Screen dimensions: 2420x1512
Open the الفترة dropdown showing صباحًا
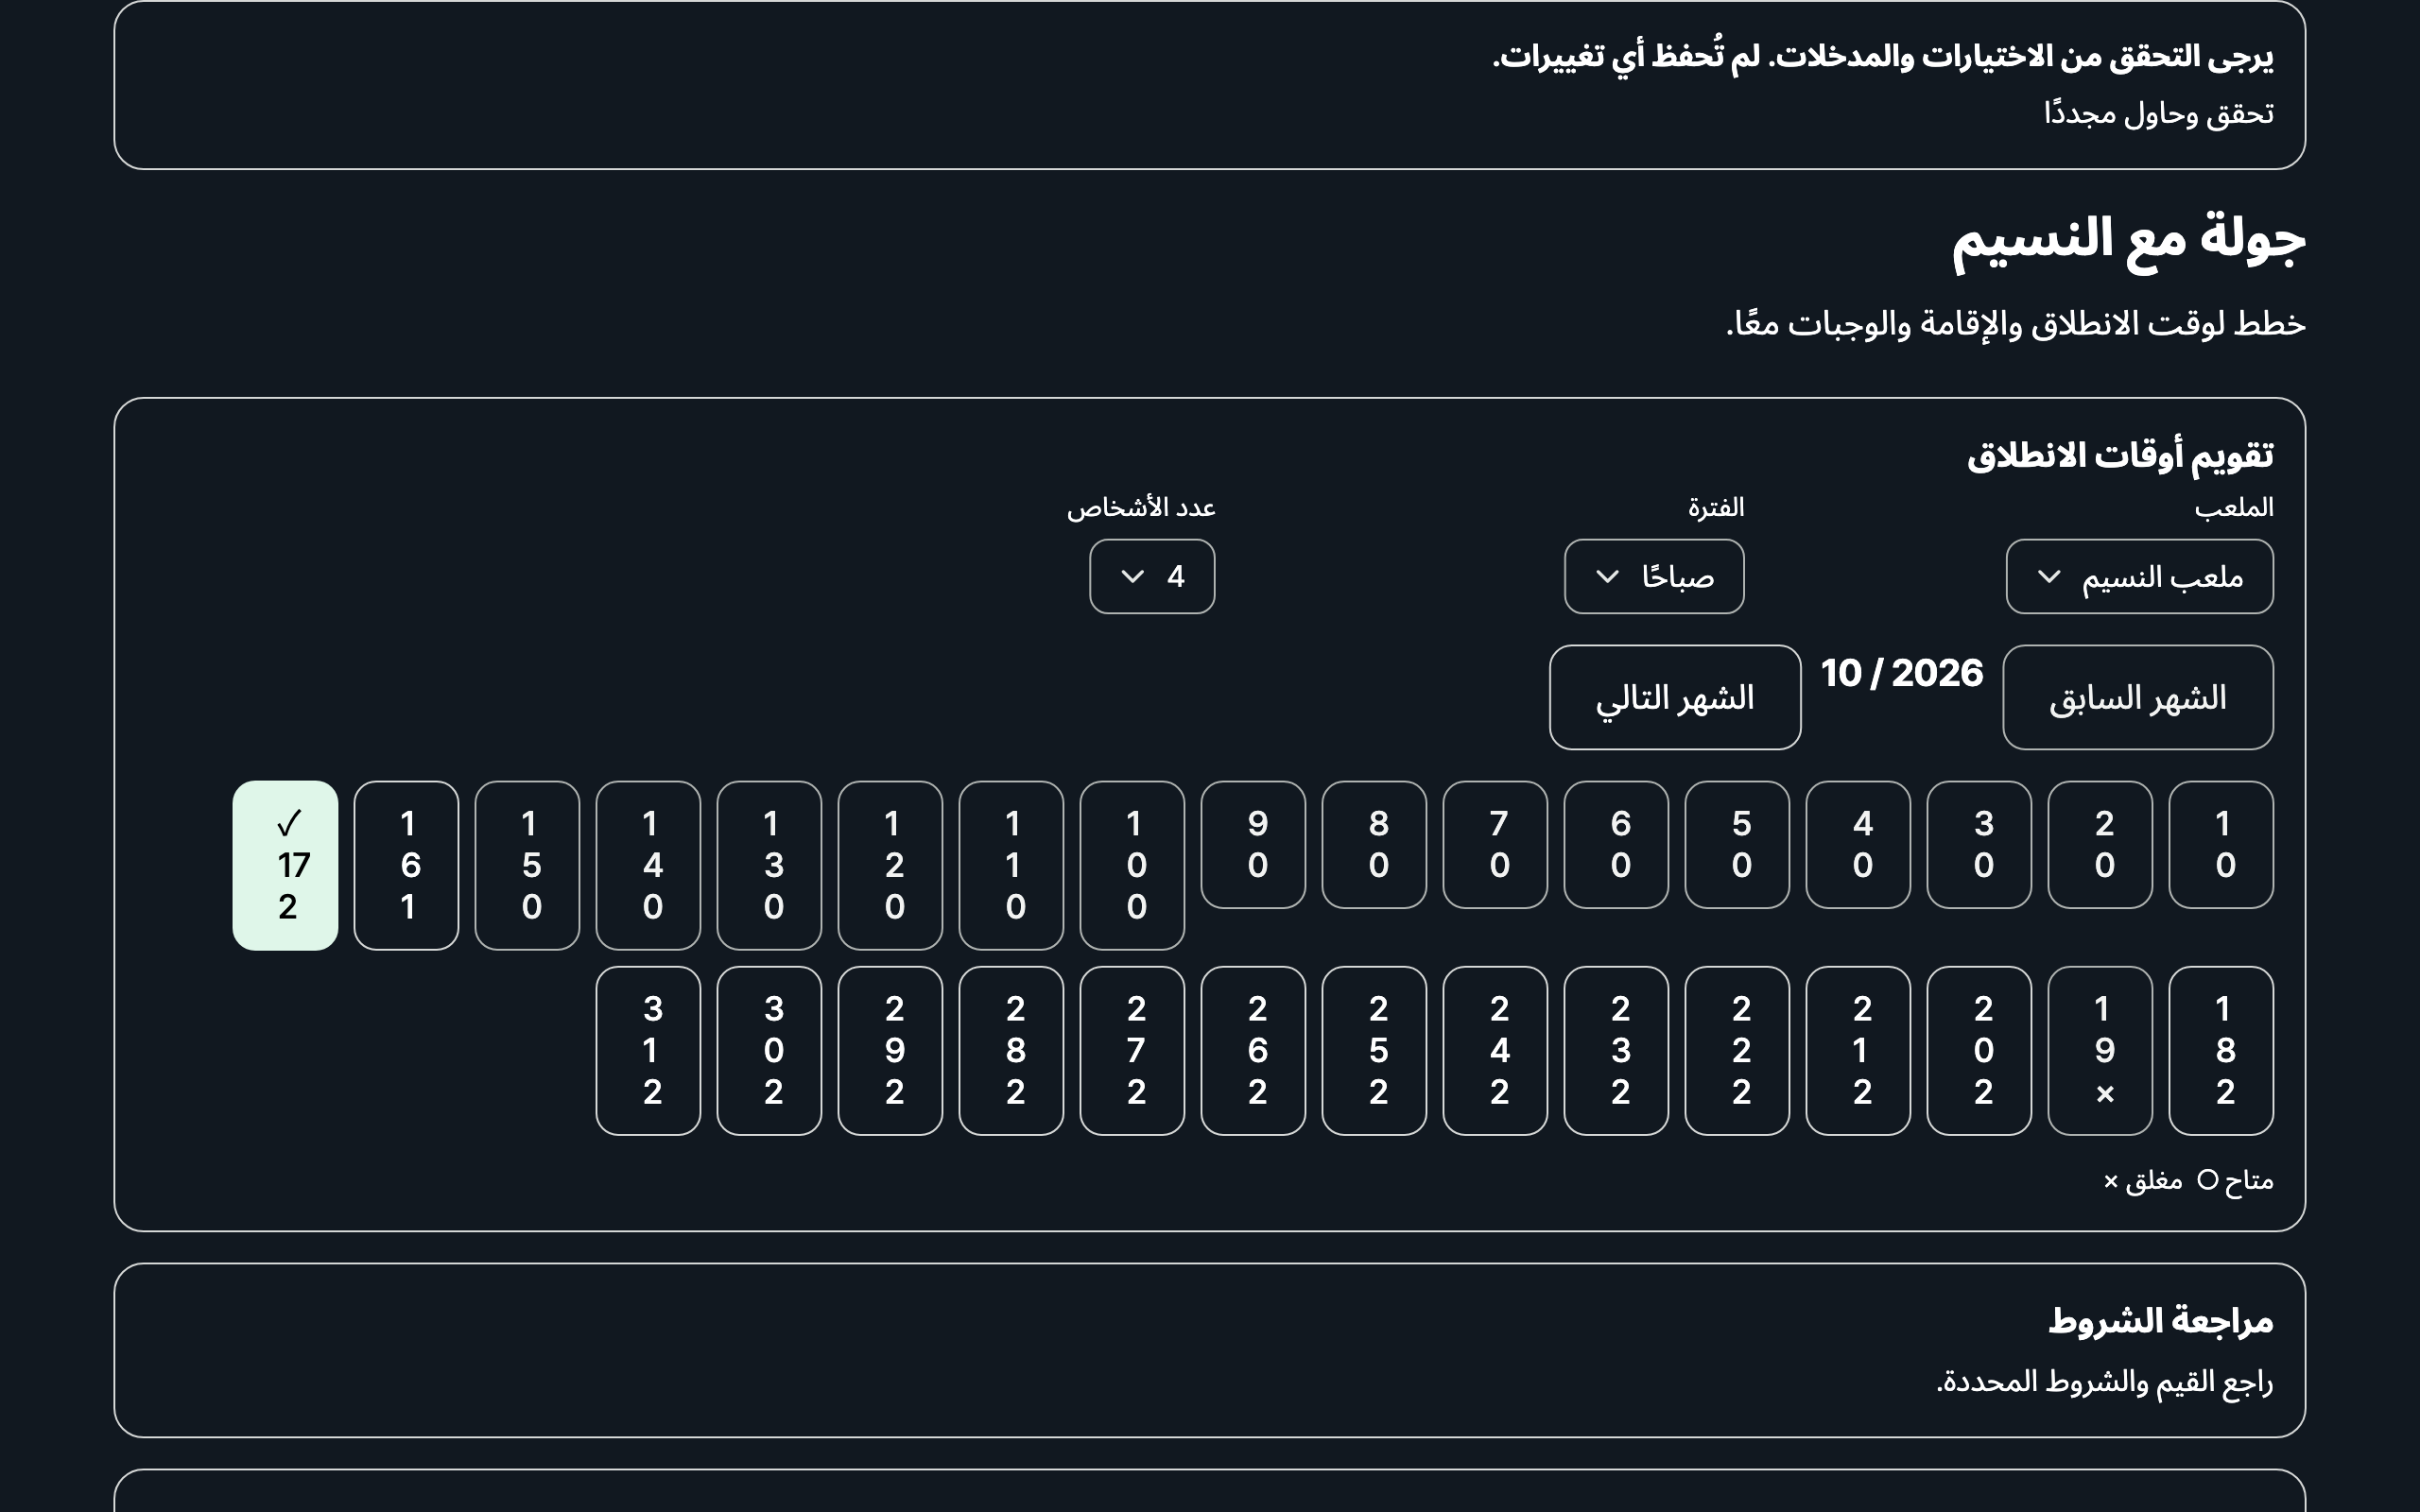pyautogui.click(x=1654, y=577)
